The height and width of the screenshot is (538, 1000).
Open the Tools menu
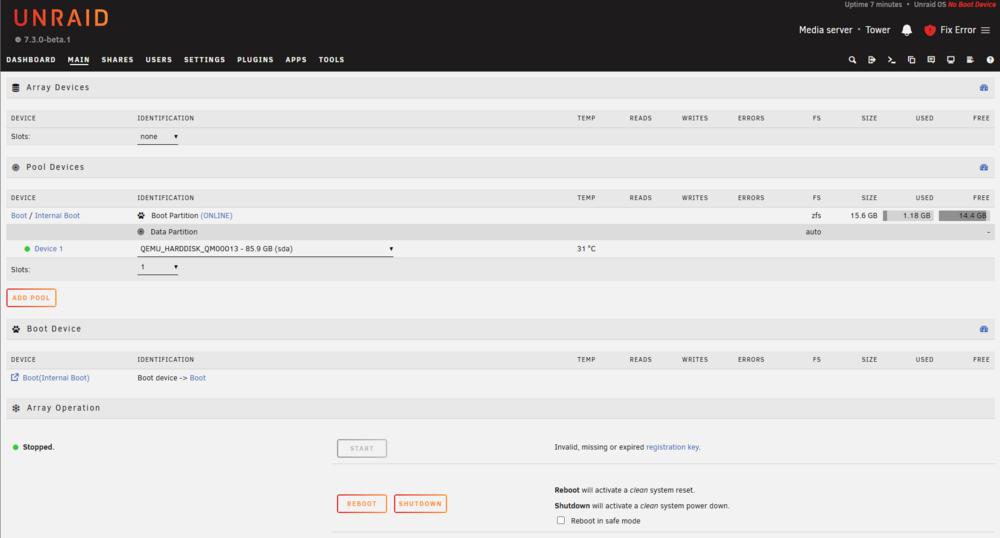point(332,60)
